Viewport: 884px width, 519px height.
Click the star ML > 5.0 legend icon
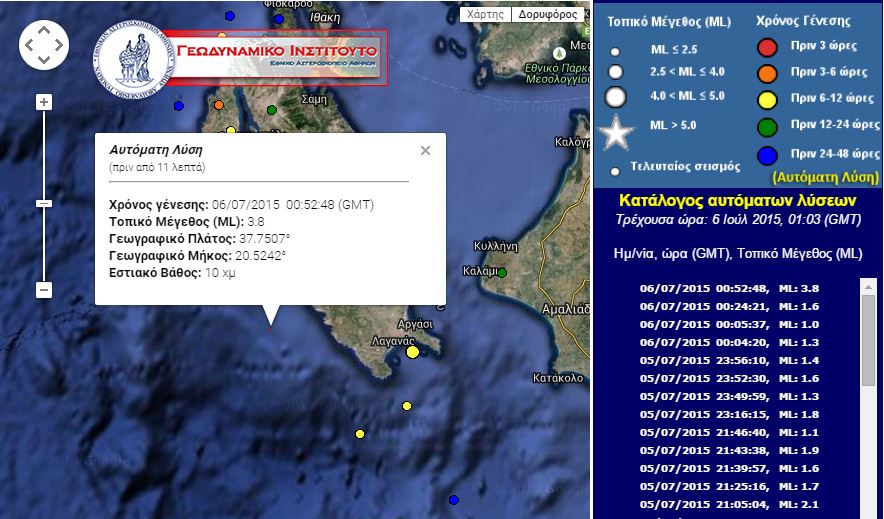click(616, 132)
